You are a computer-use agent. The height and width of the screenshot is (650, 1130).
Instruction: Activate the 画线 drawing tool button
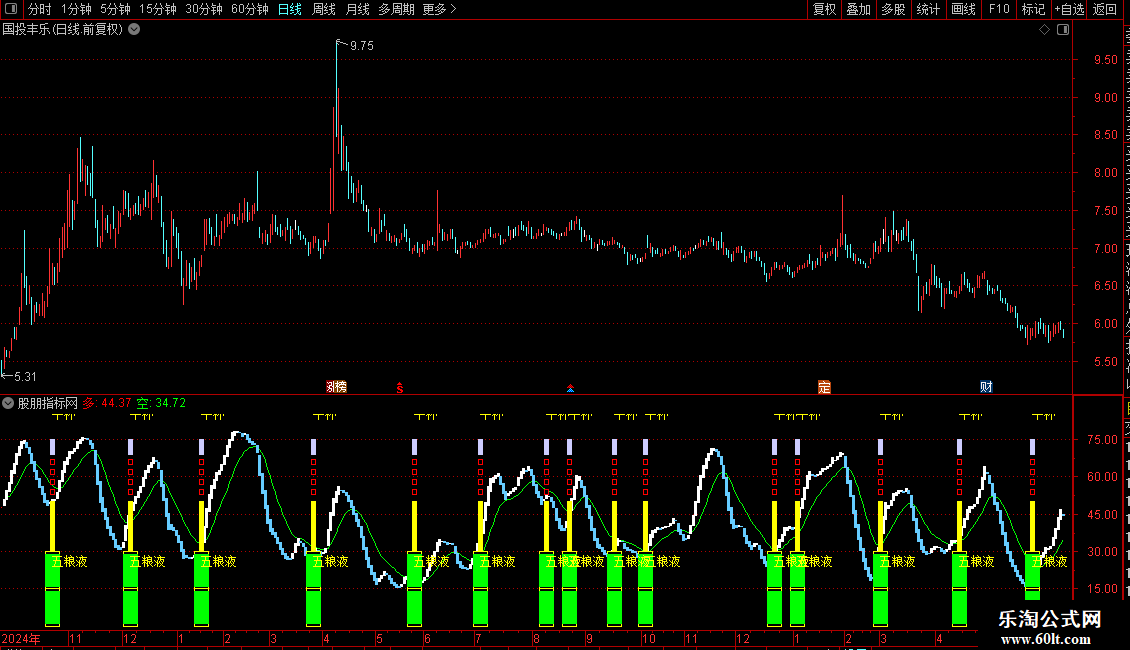[x=963, y=9]
